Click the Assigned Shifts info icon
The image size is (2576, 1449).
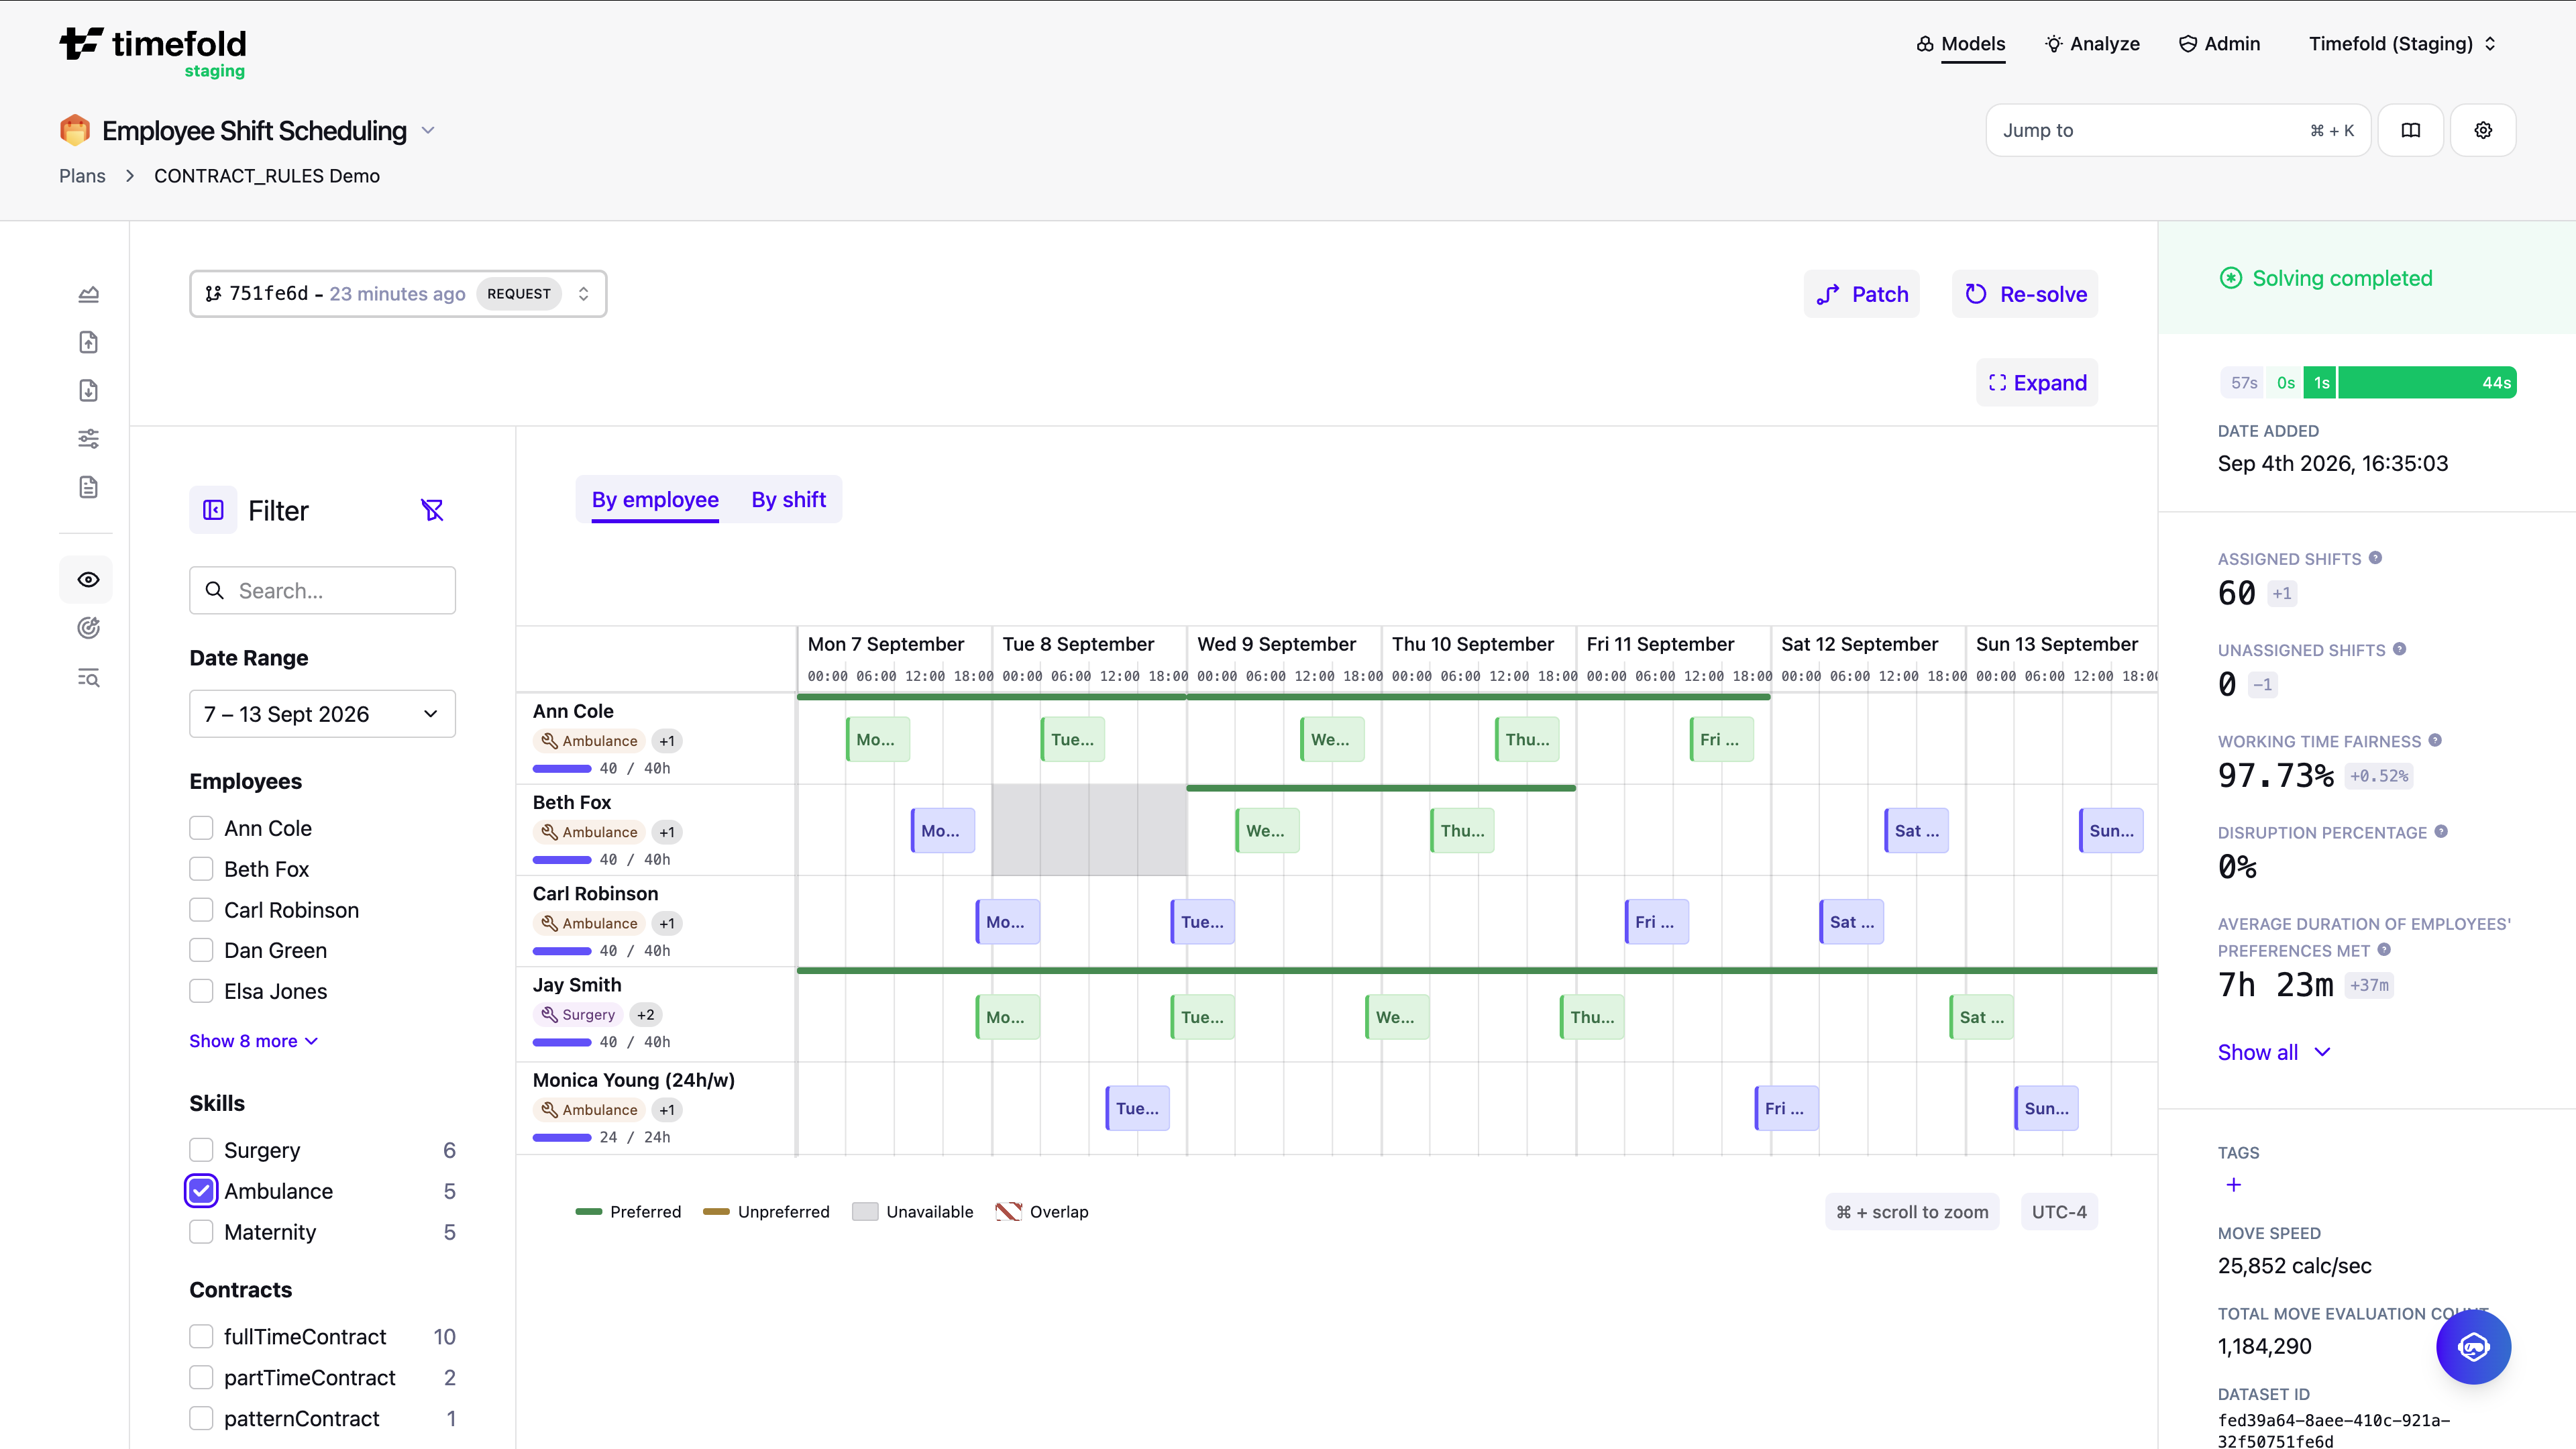click(2375, 558)
